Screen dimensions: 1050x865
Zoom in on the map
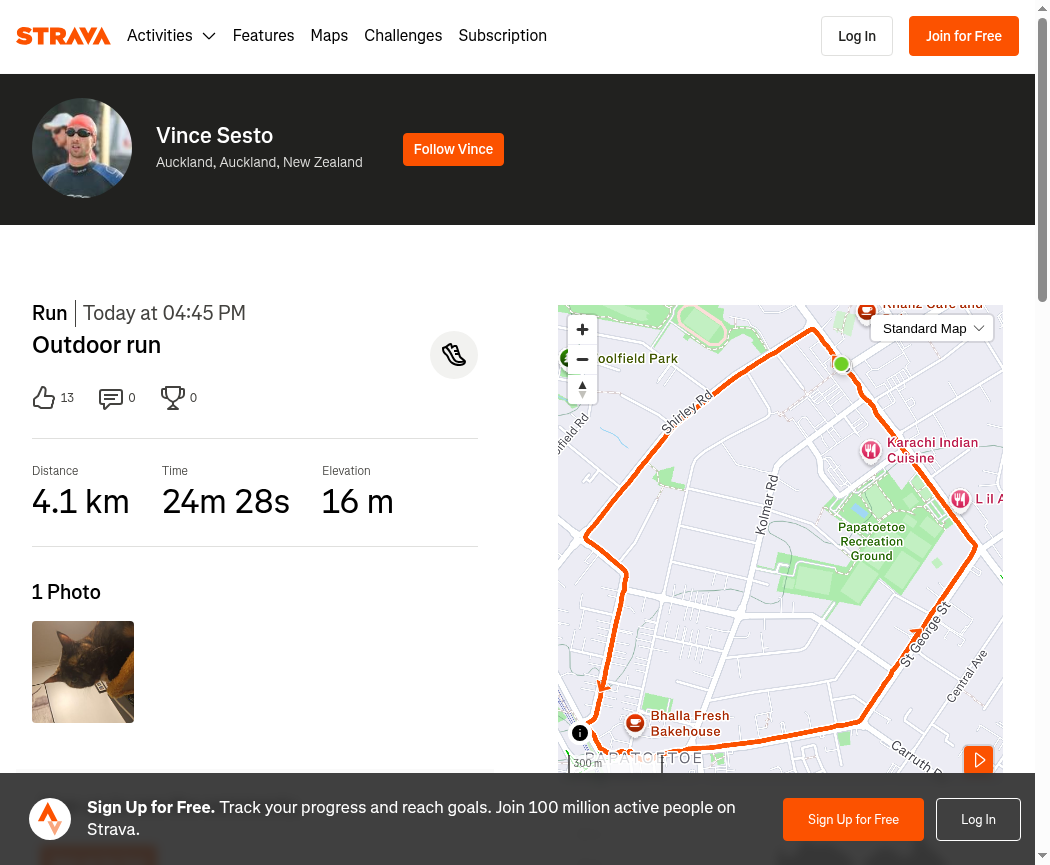[x=583, y=329]
